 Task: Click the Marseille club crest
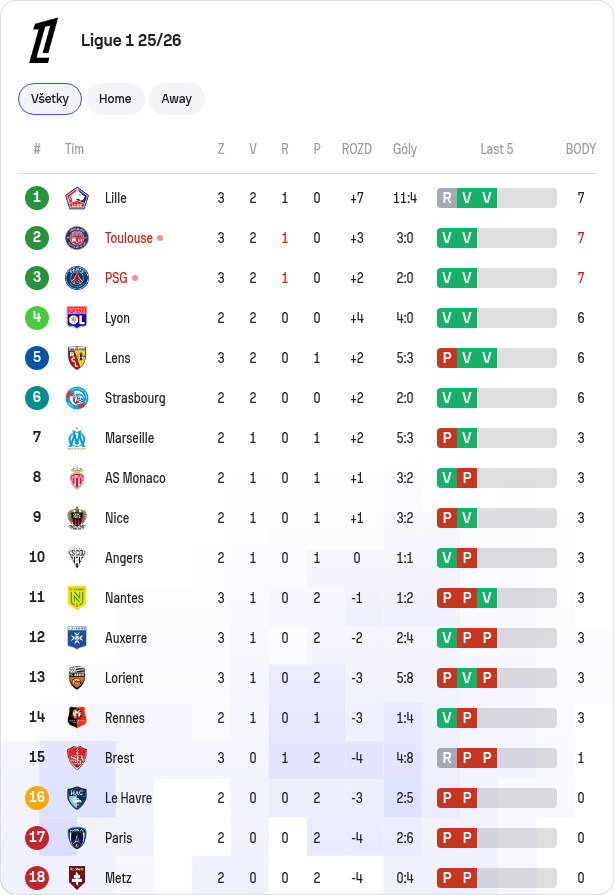pos(76,438)
